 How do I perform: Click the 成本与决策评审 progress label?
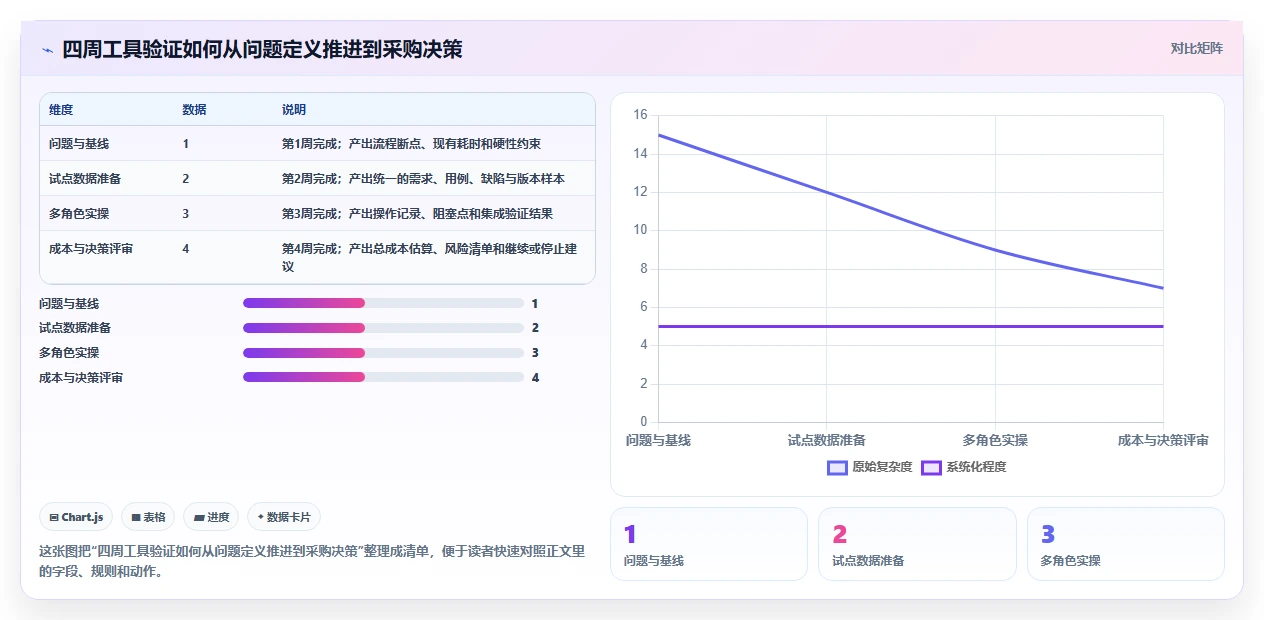[81, 377]
